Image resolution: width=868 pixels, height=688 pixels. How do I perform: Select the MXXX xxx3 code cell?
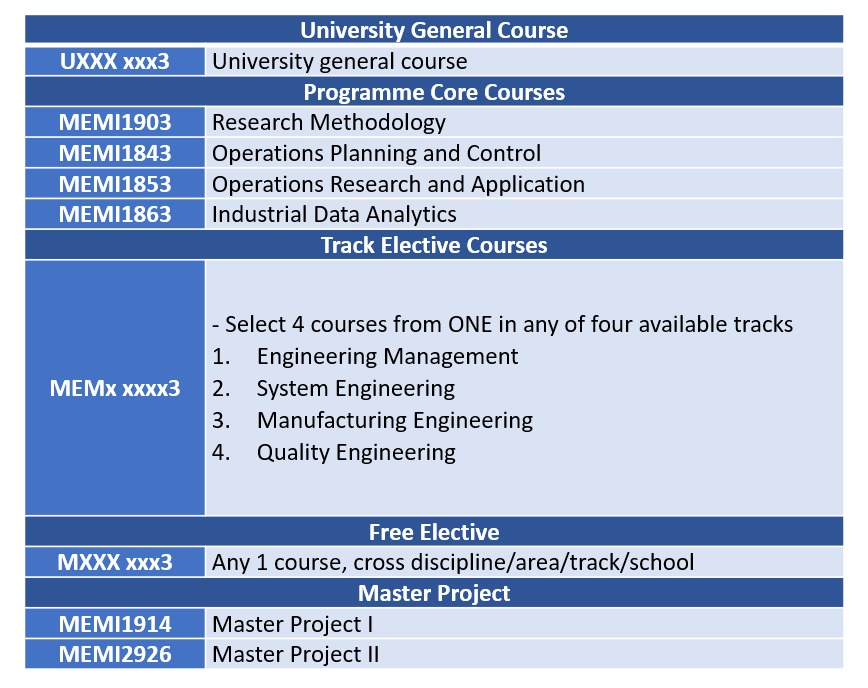115,562
